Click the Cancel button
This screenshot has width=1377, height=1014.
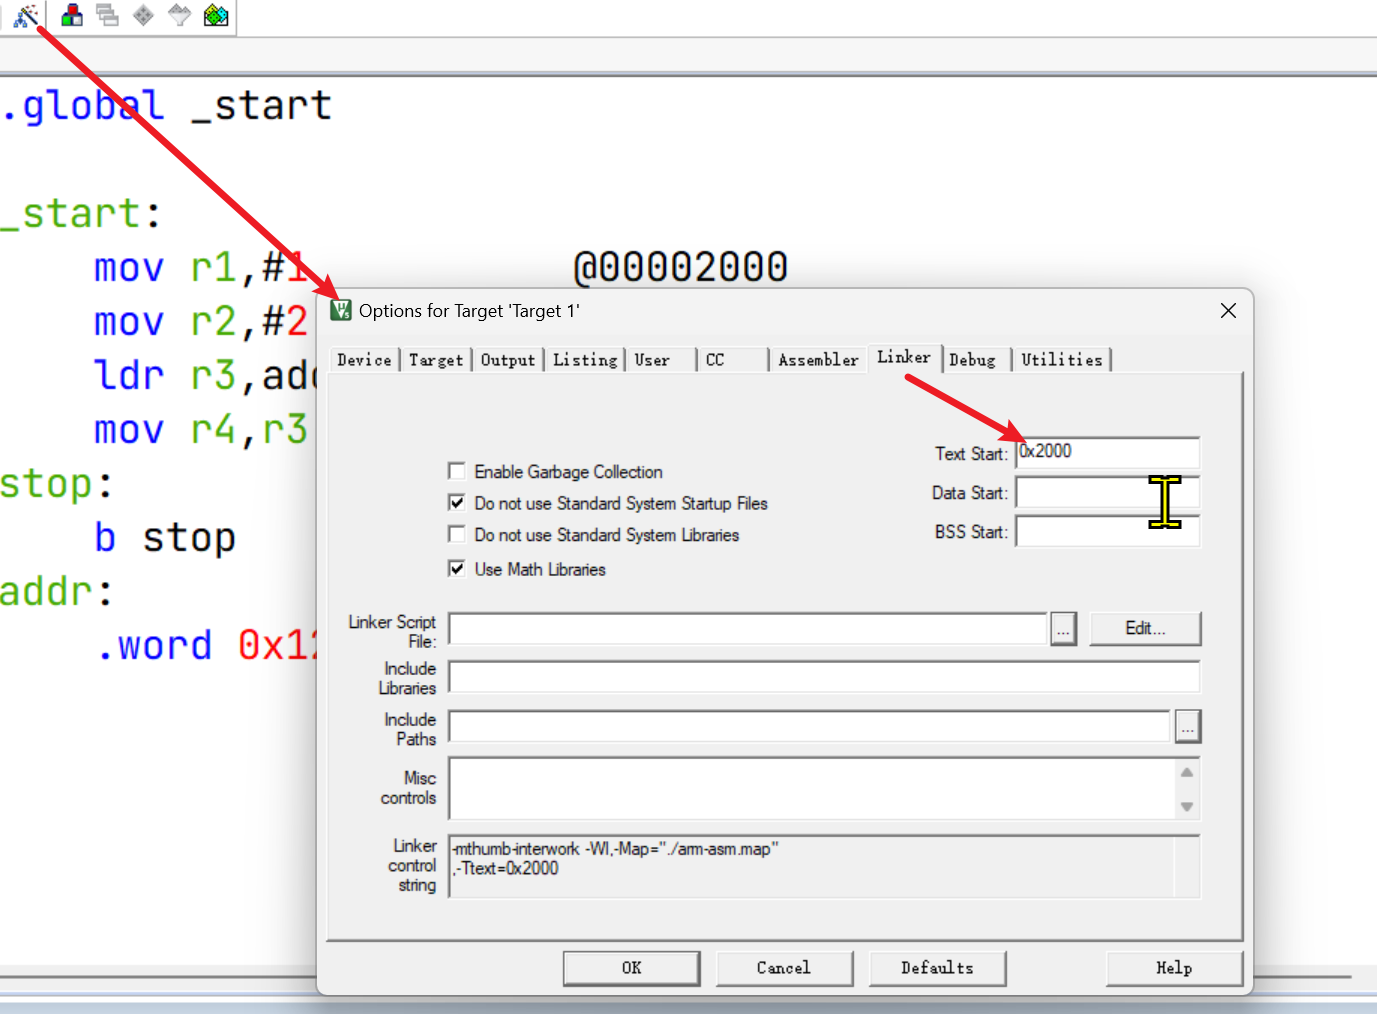coord(784,968)
